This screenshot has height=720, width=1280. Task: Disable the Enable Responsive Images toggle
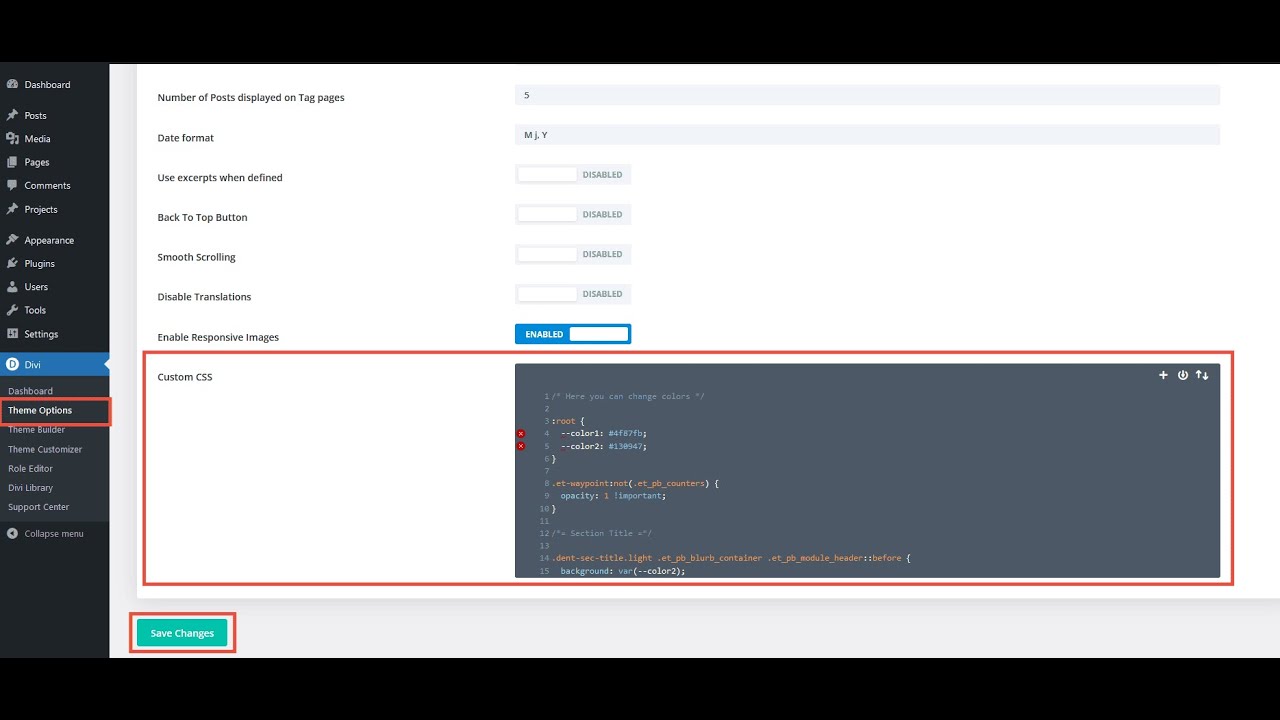point(573,334)
